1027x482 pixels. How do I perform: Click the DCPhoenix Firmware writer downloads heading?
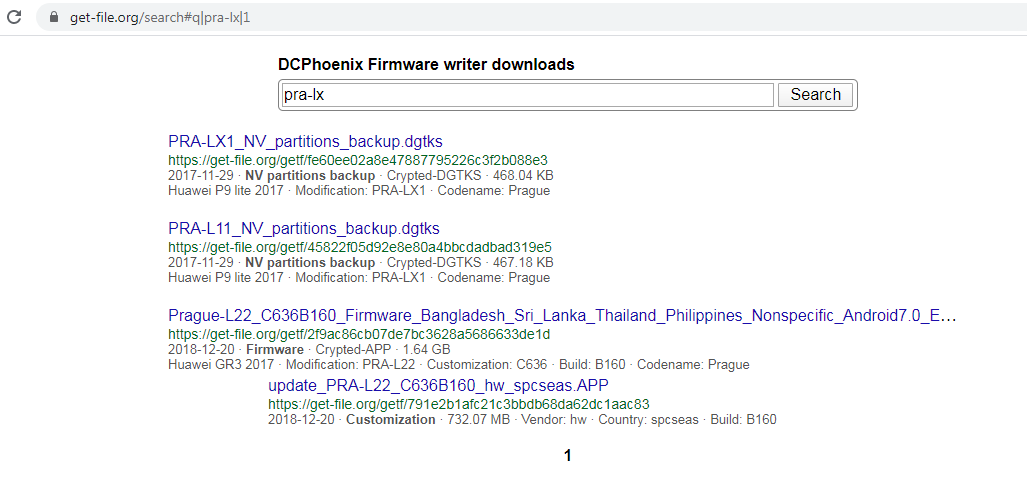click(426, 65)
